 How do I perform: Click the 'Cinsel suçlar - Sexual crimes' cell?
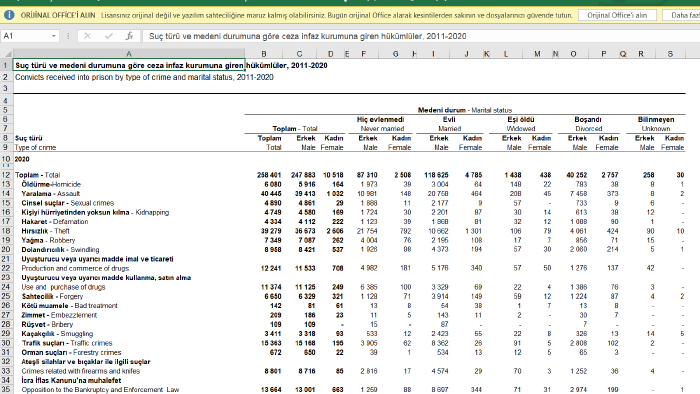[67, 203]
